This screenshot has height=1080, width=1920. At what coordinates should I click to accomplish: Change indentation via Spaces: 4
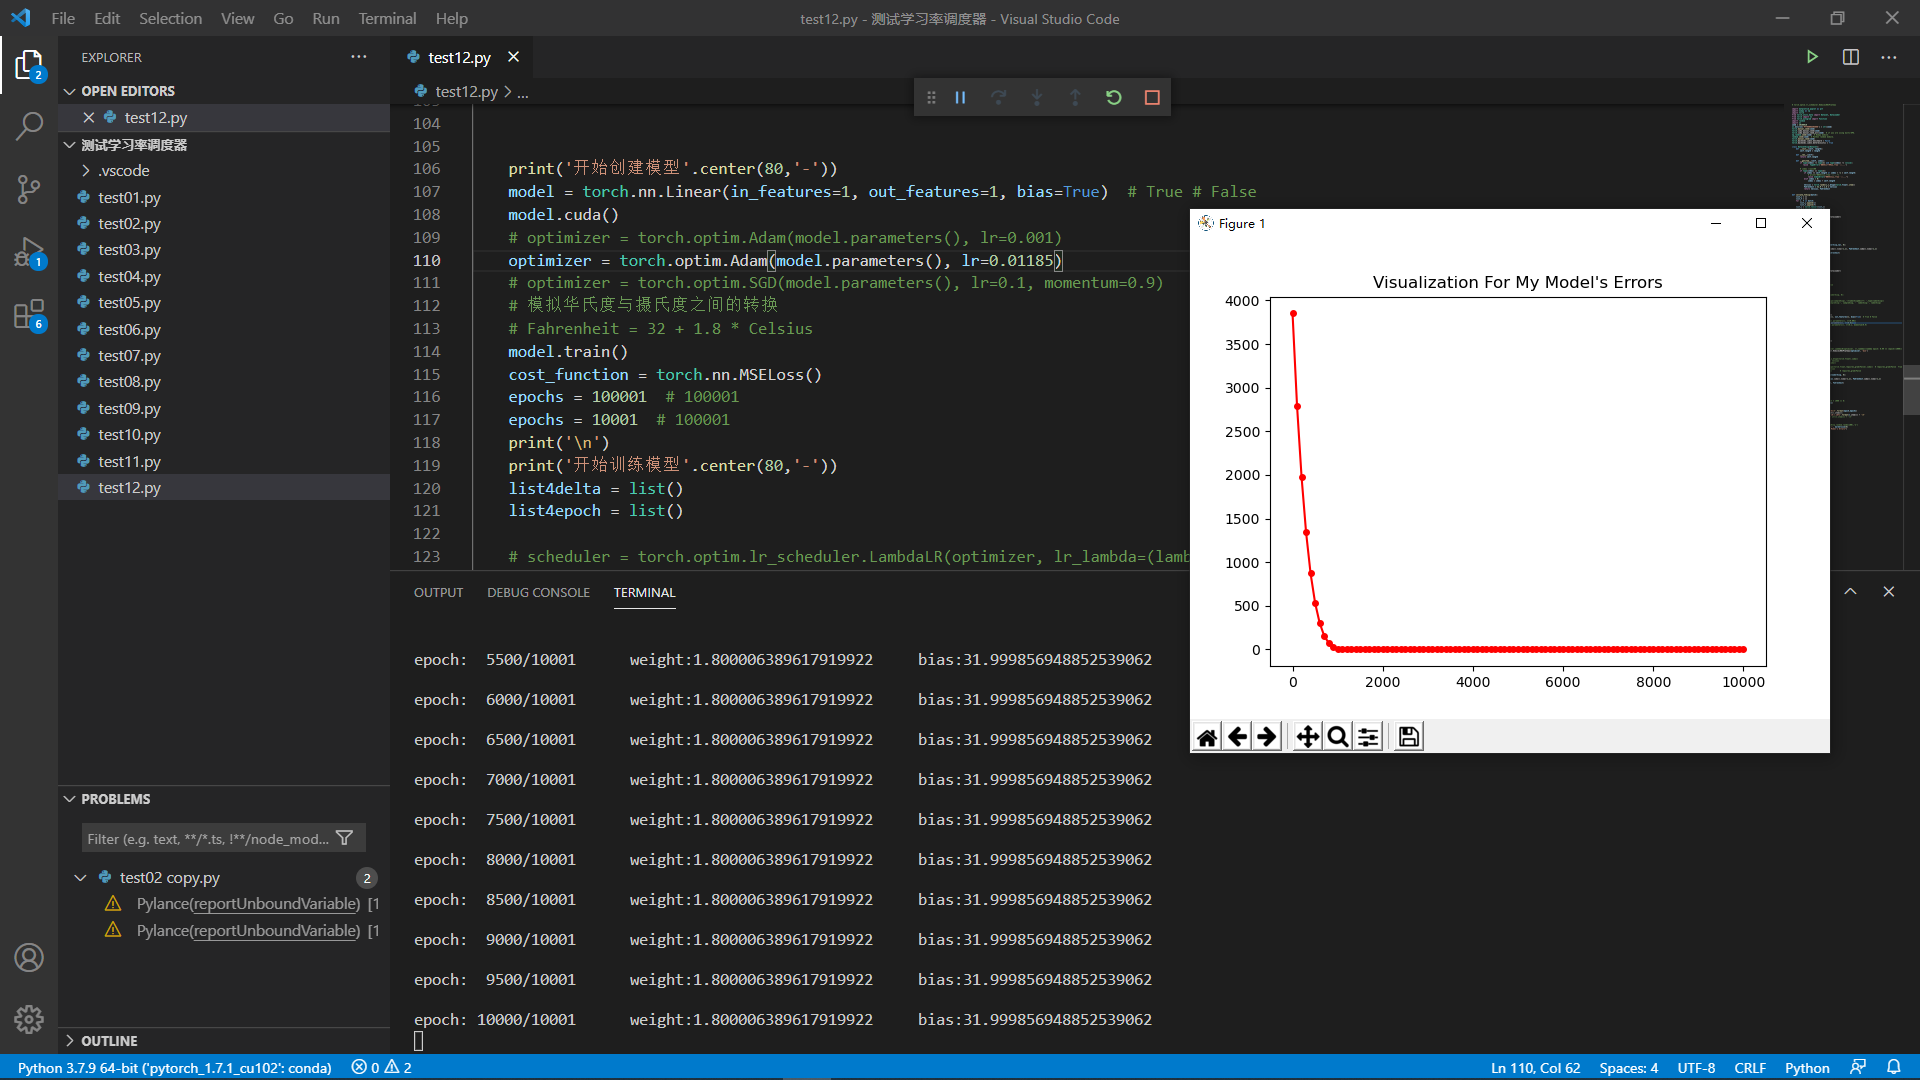1628,1067
